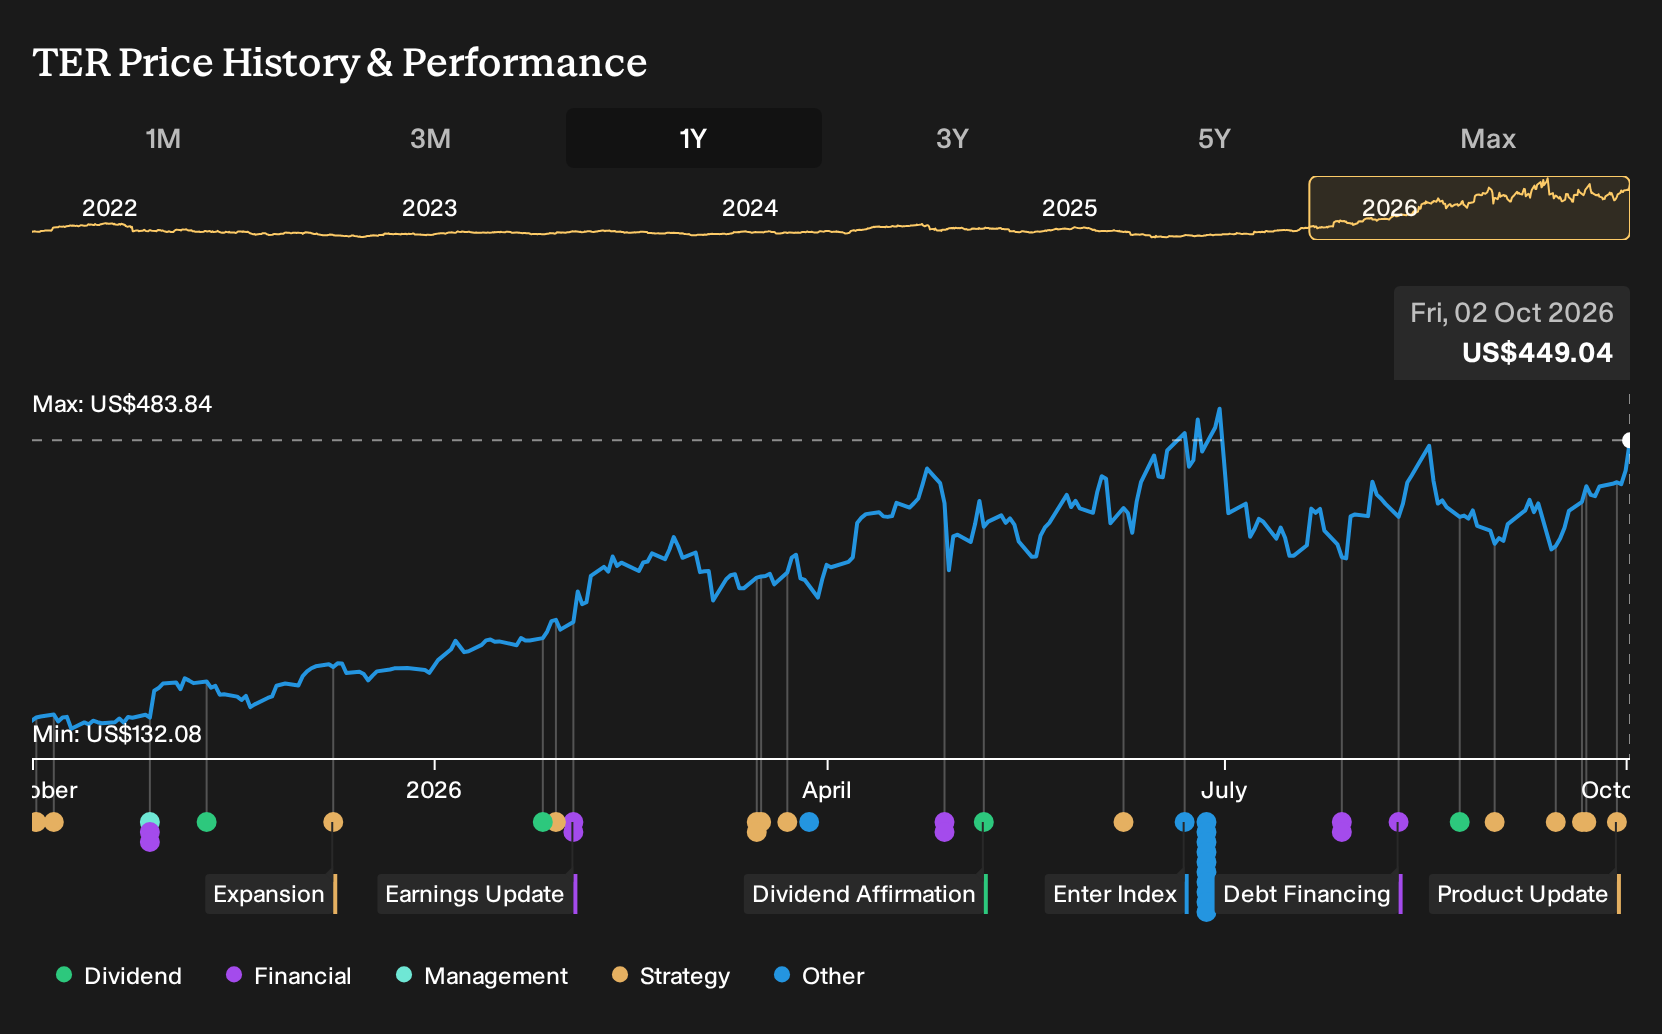Image resolution: width=1662 pixels, height=1034 pixels.
Task: Jump to 2023 in the overview timeline
Action: point(429,208)
